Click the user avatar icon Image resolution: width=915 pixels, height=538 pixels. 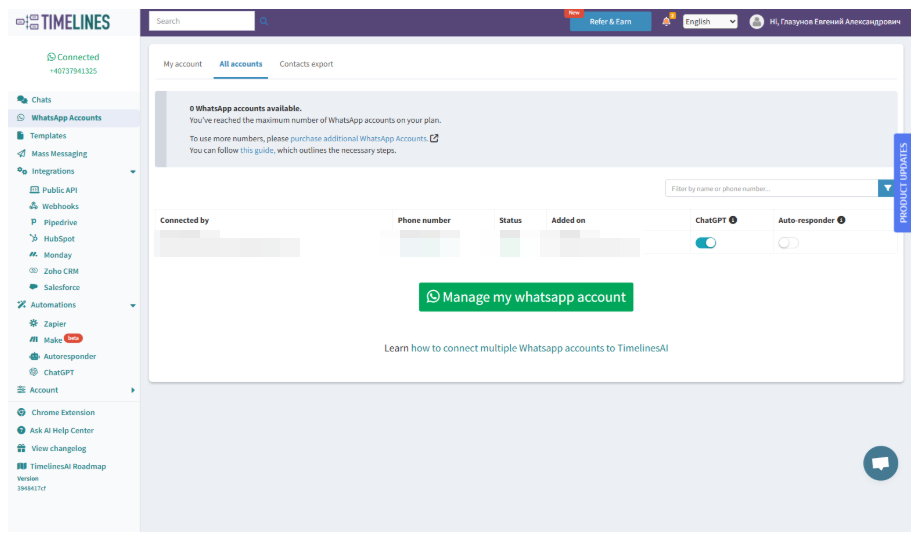(756, 22)
